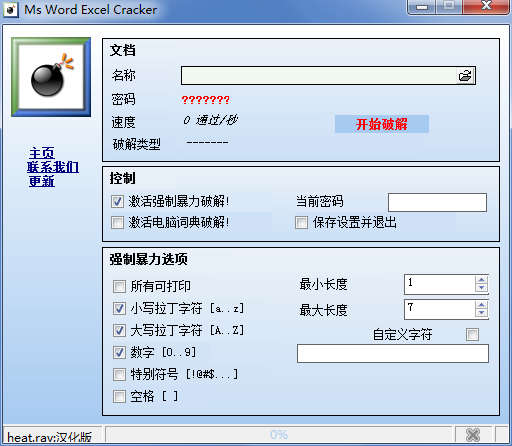This screenshot has height=446, width=512.
Task: Click the 最大长度 value field
Action: coord(440,309)
